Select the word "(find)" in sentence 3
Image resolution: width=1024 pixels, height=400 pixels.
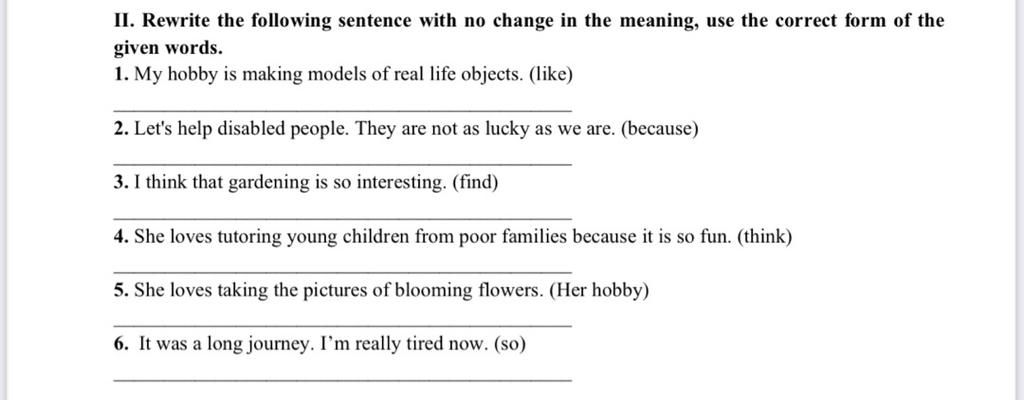(475, 182)
